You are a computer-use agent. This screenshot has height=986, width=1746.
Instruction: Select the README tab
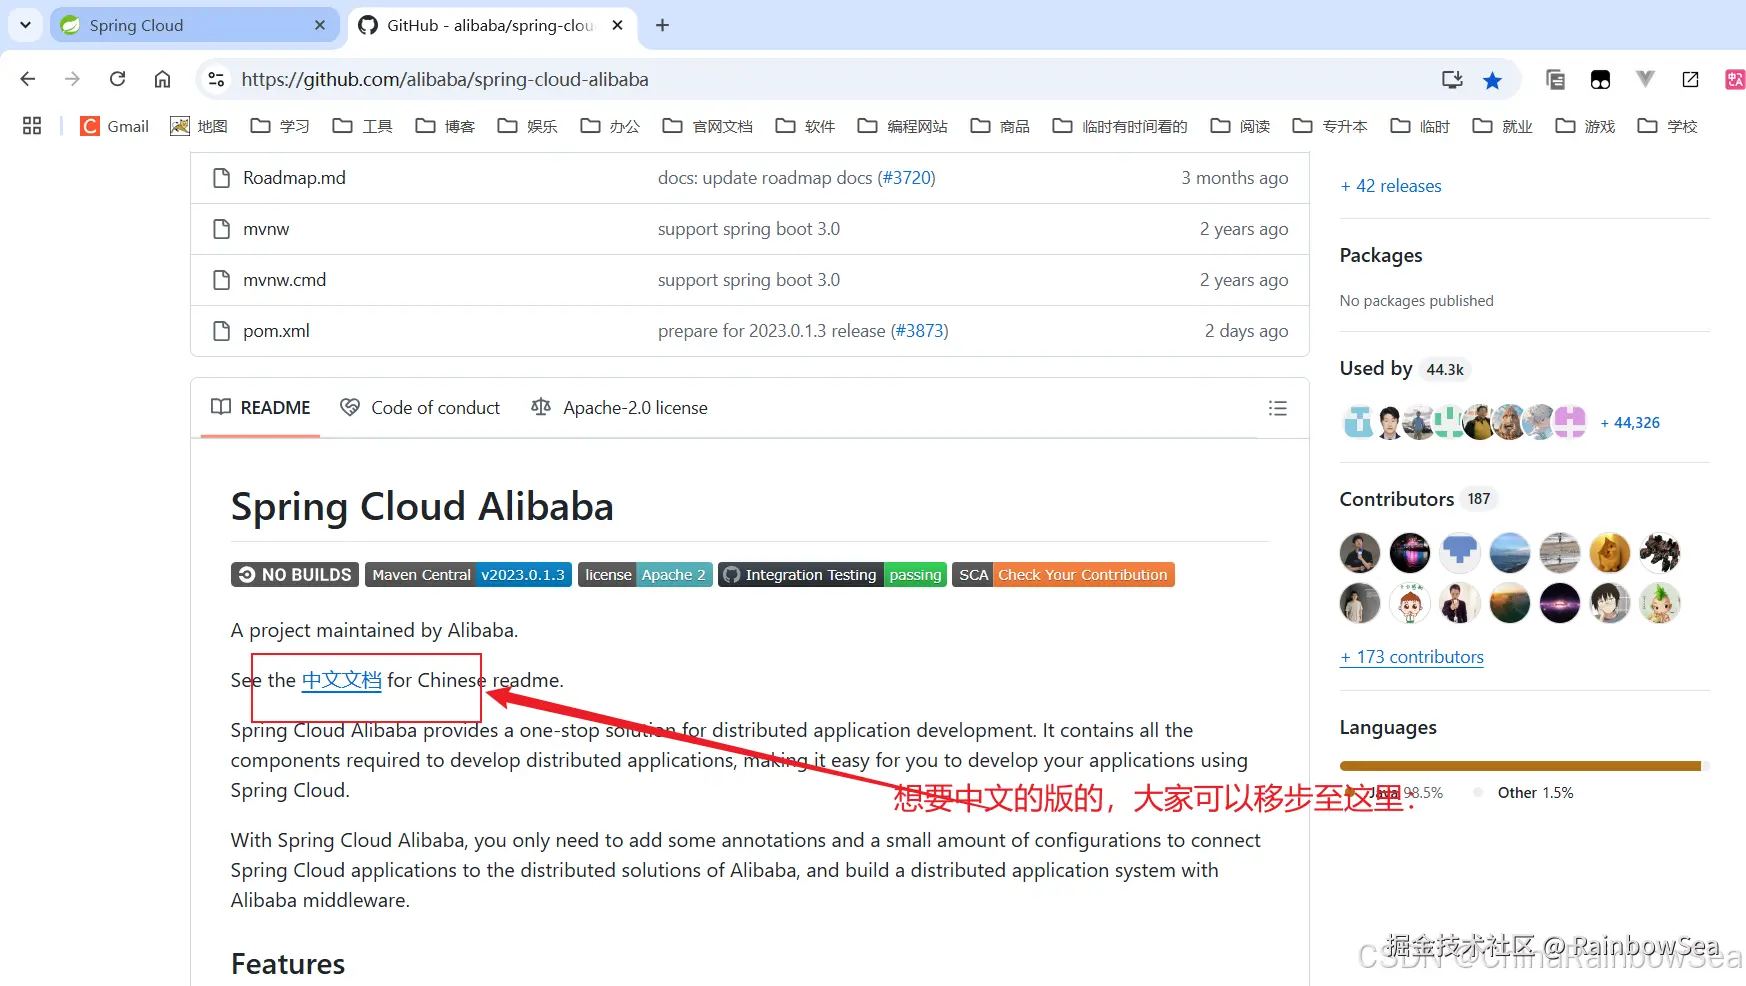coord(261,408)
